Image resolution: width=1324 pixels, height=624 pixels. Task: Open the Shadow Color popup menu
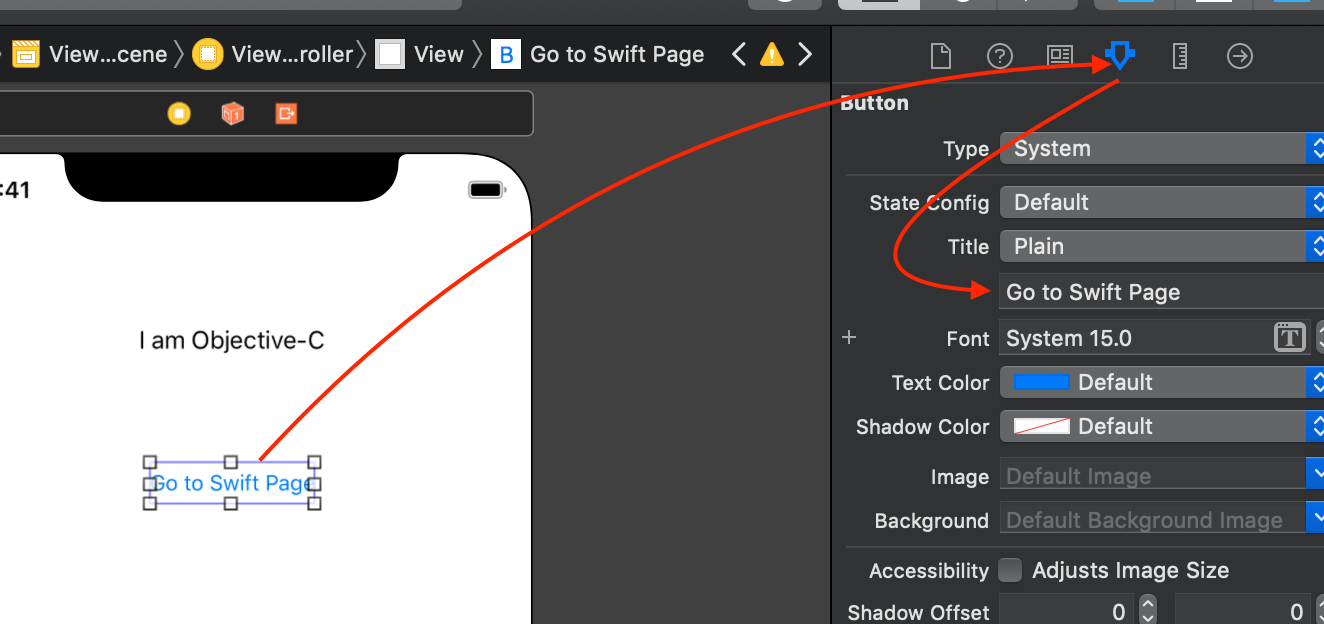coord(1161,426)
